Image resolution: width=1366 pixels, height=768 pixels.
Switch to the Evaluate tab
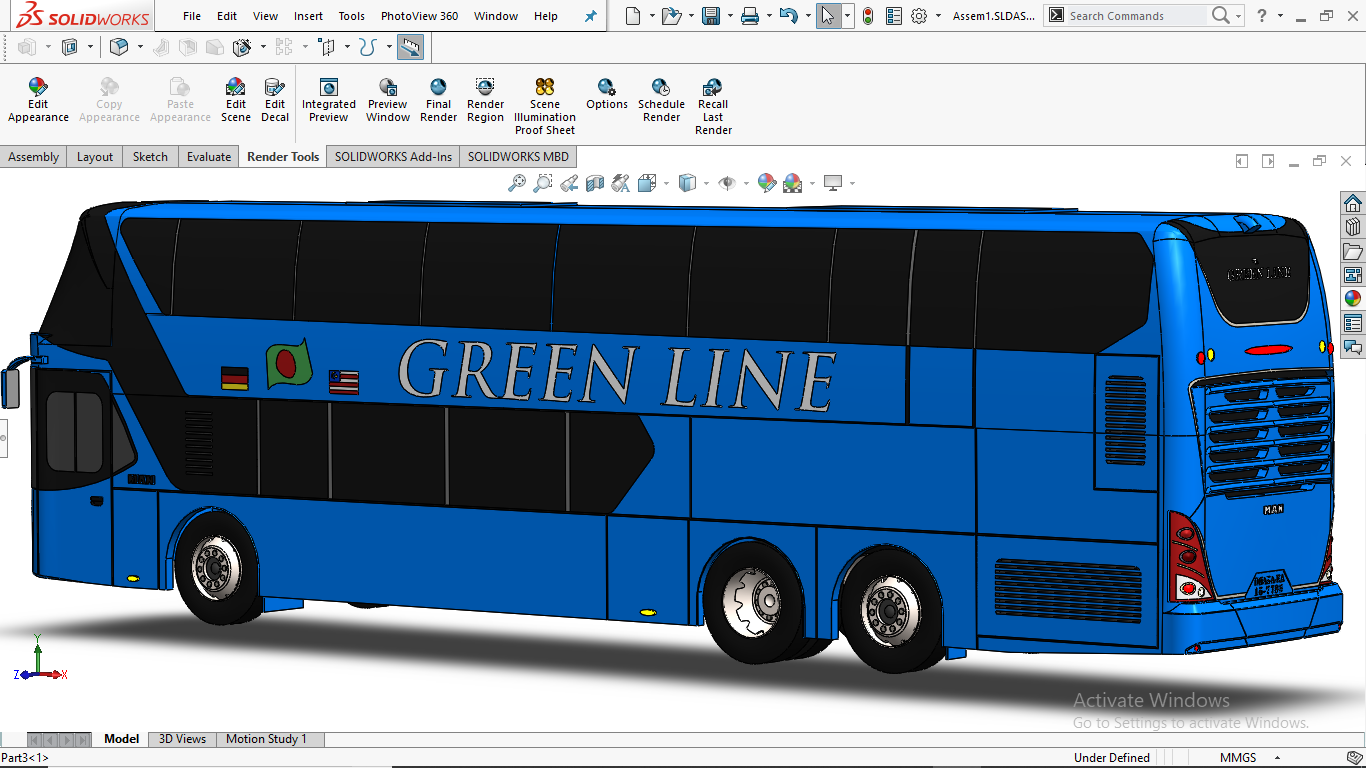(x=209, y=156)
